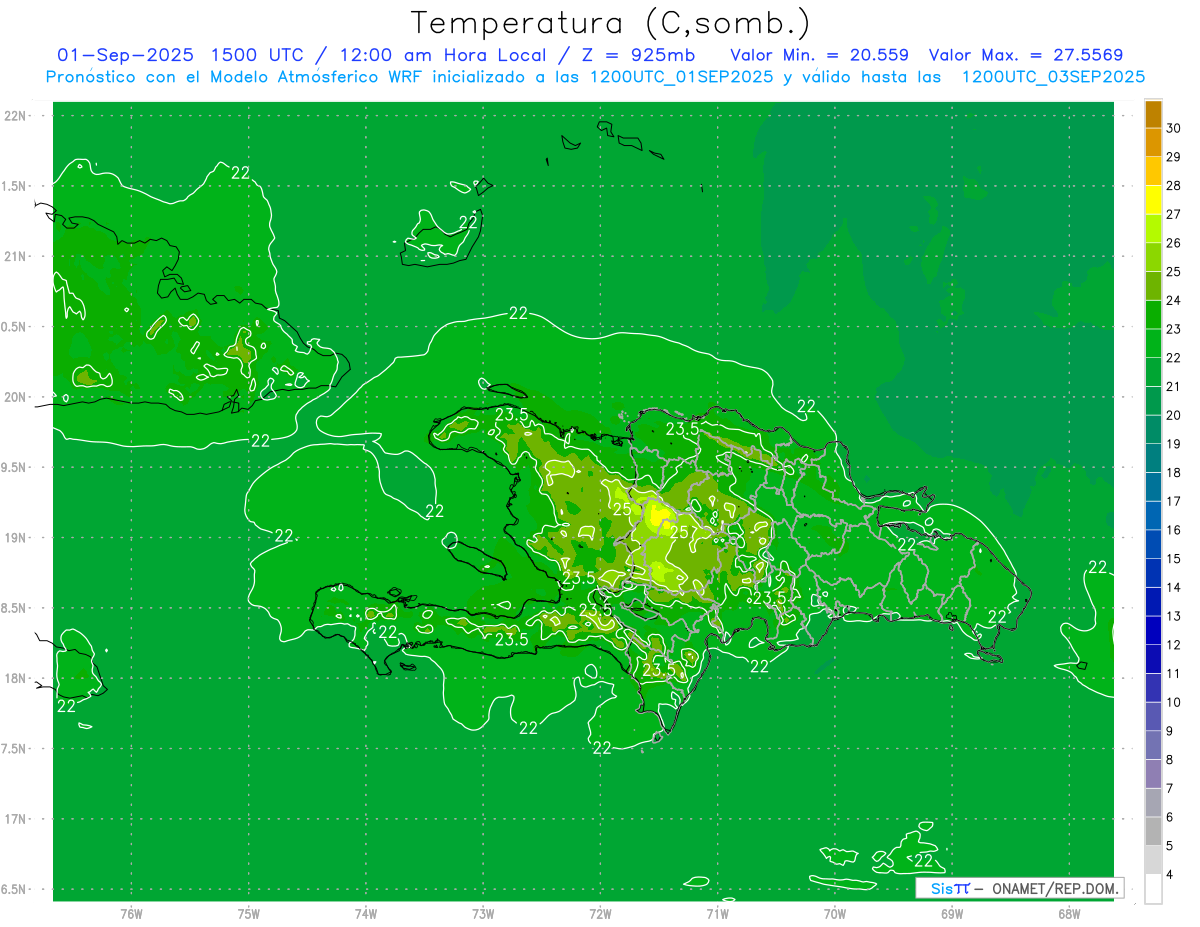Viewport: 1200px width, 927px height.
Task: Click the "74W" longitude axis label
Action: coord(366,914)
